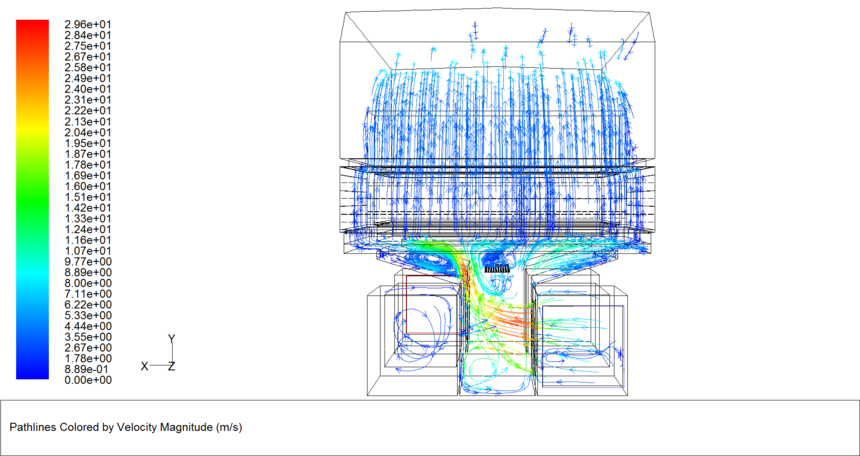Choose the 2.40e+01 legend value
The height and width of the screenshot is (456, 860).
(x=88, y=89)
